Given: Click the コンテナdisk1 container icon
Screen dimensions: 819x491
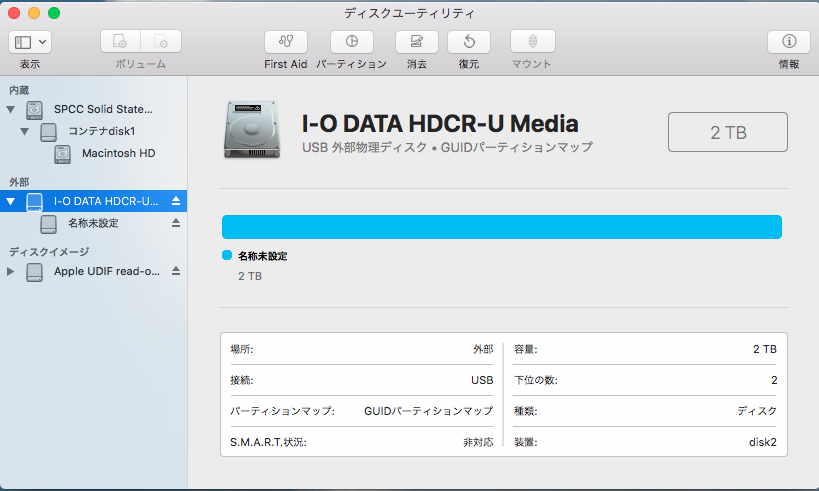Looking at the screenshot, I should coord(49,132).
